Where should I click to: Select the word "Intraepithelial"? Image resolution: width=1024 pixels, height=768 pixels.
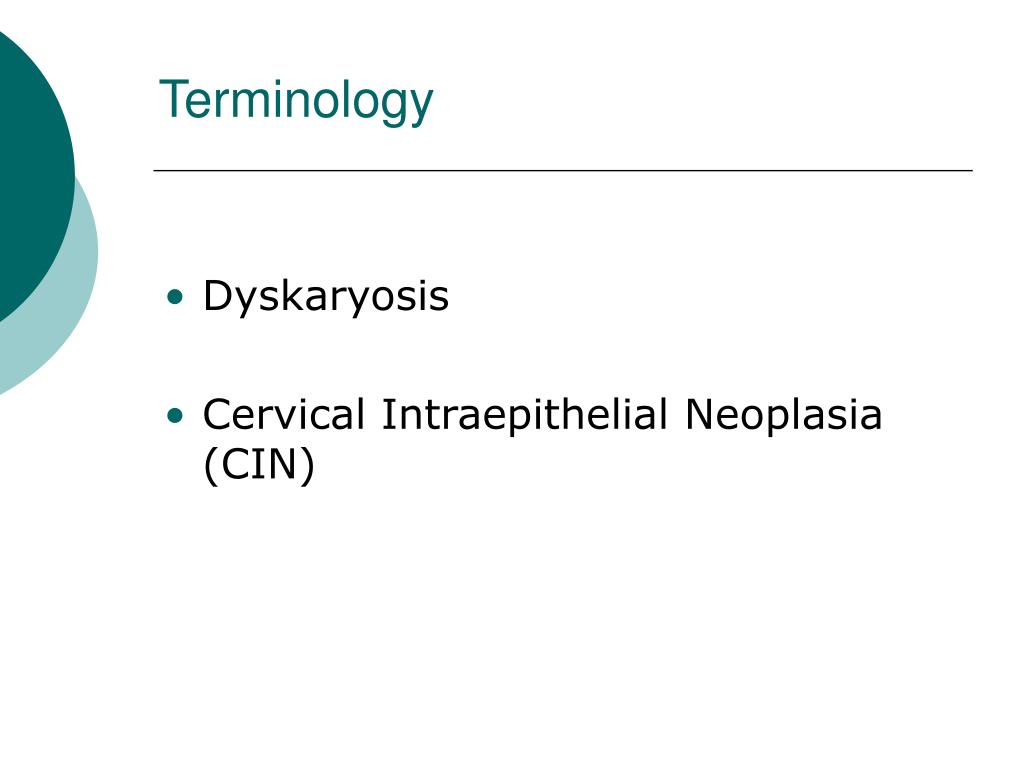pyautogui.click(x=524, y=415)
